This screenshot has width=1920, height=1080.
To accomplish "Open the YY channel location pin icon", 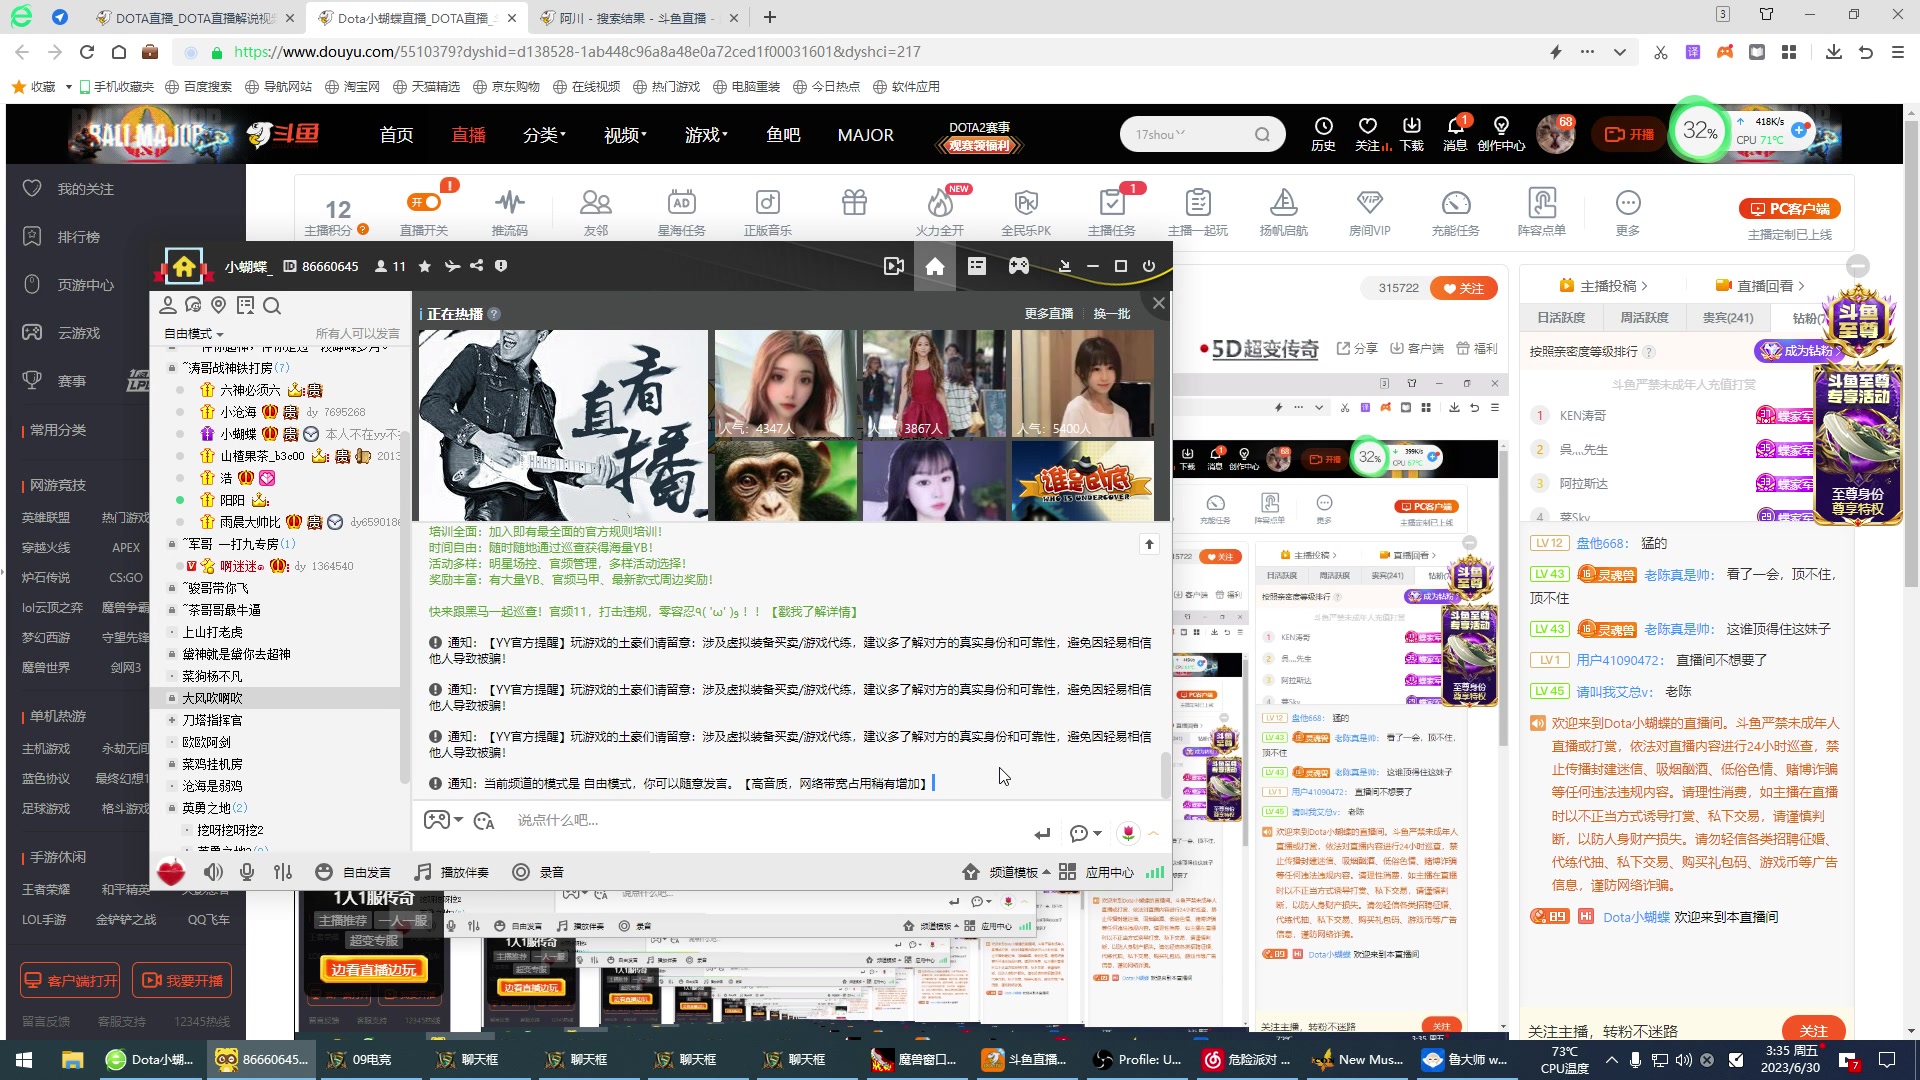I will pyautogui.click(x=219, y=305).
